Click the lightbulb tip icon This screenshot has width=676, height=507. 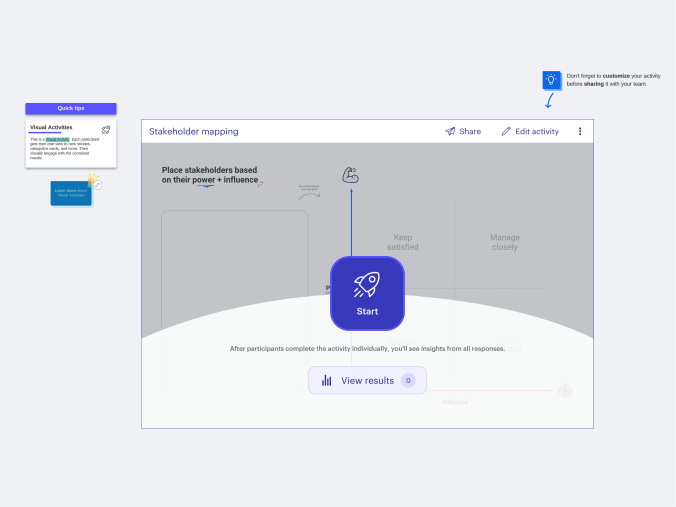(550, 79)
